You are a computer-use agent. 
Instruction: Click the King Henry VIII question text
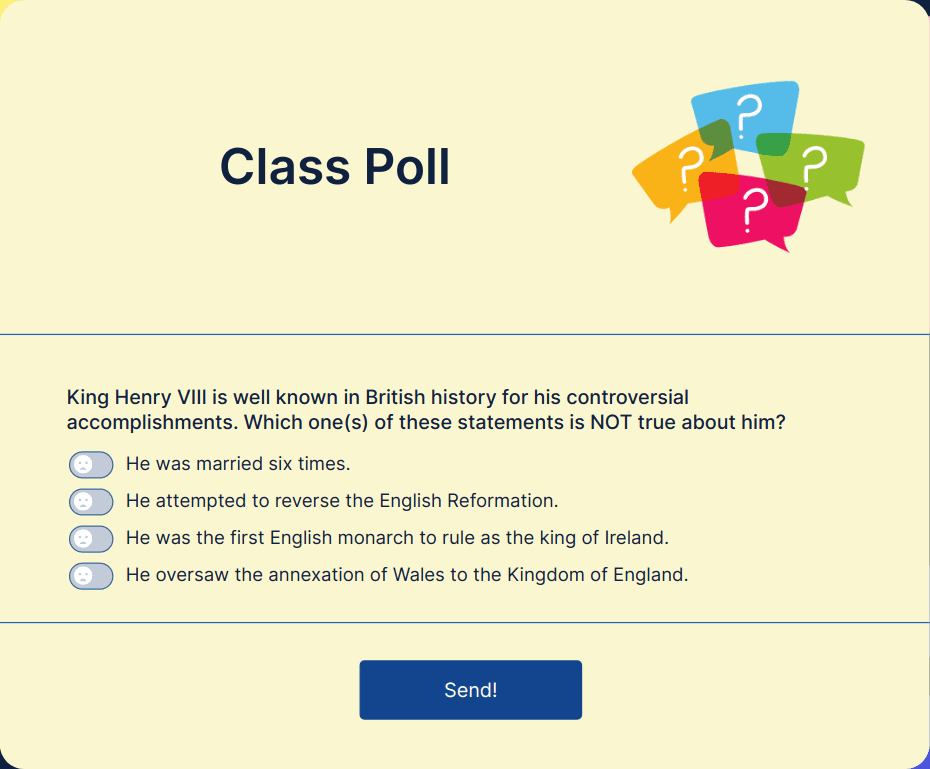pos(426,410)
